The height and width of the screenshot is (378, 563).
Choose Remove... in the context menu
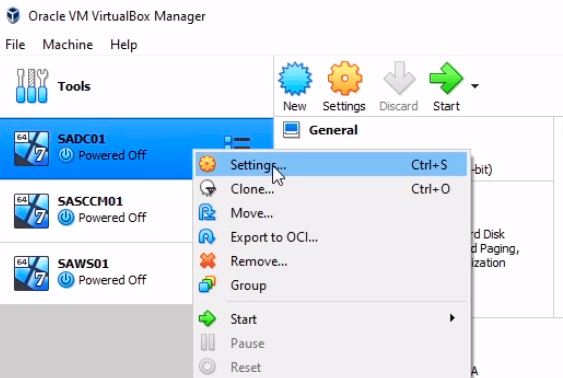coord(331,261)
